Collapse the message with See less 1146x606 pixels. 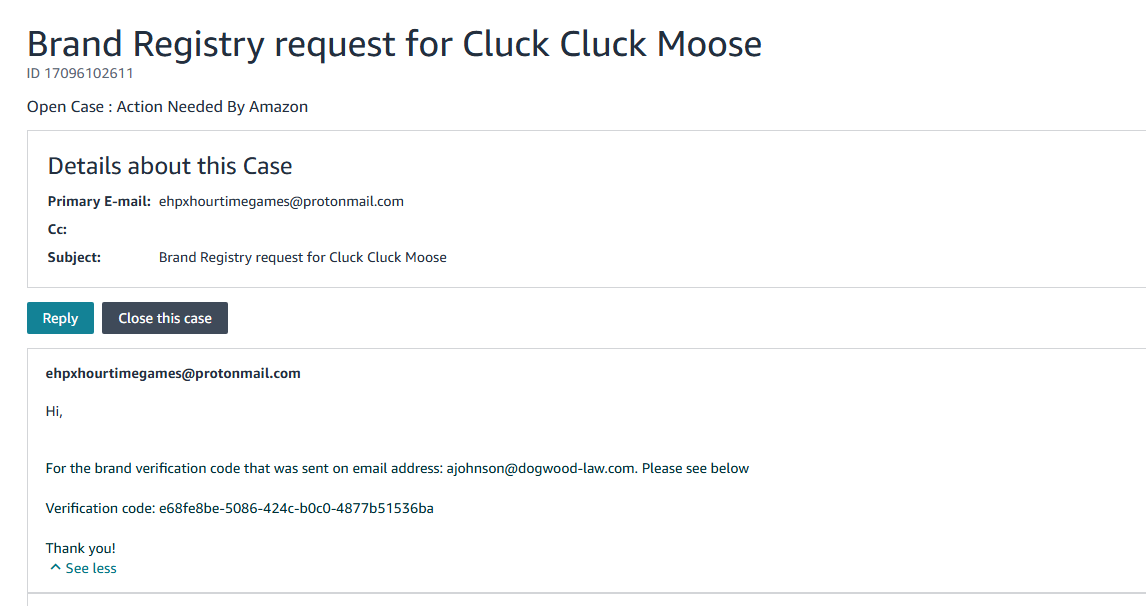click(90, 568)
